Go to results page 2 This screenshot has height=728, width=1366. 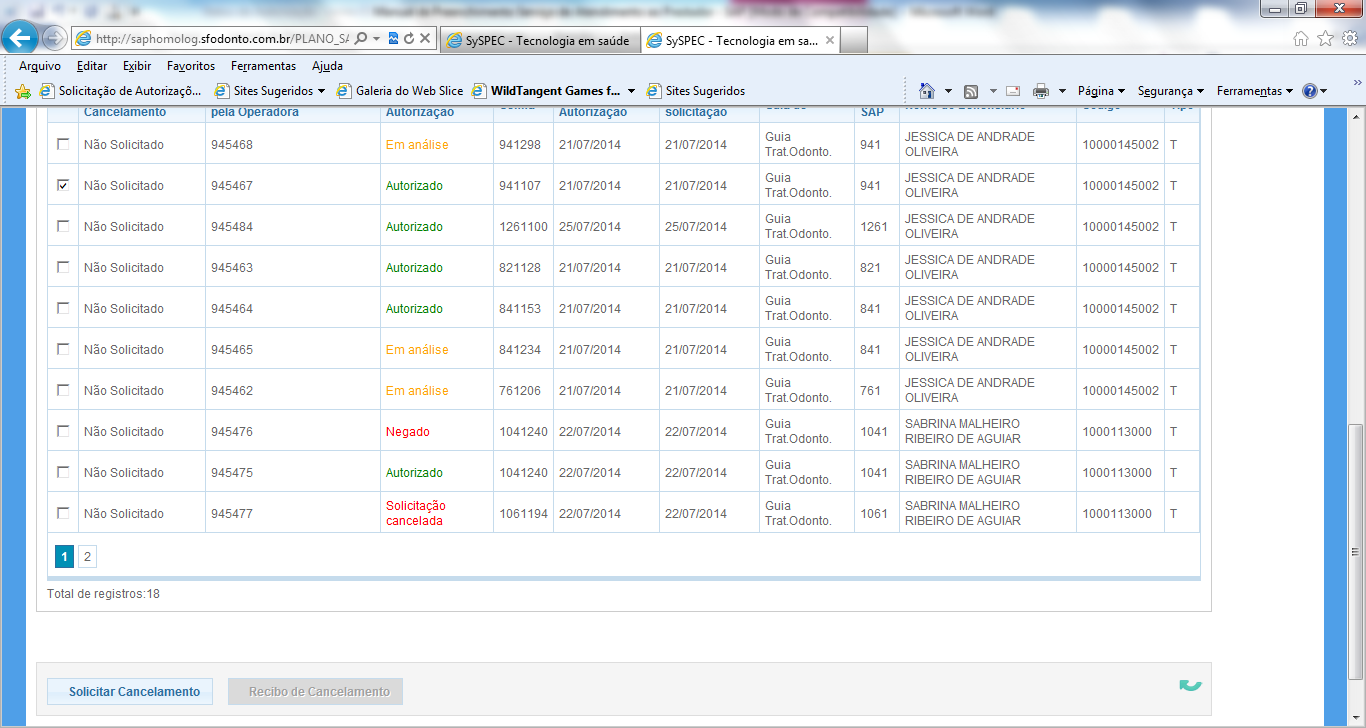[x=87, y=557]
